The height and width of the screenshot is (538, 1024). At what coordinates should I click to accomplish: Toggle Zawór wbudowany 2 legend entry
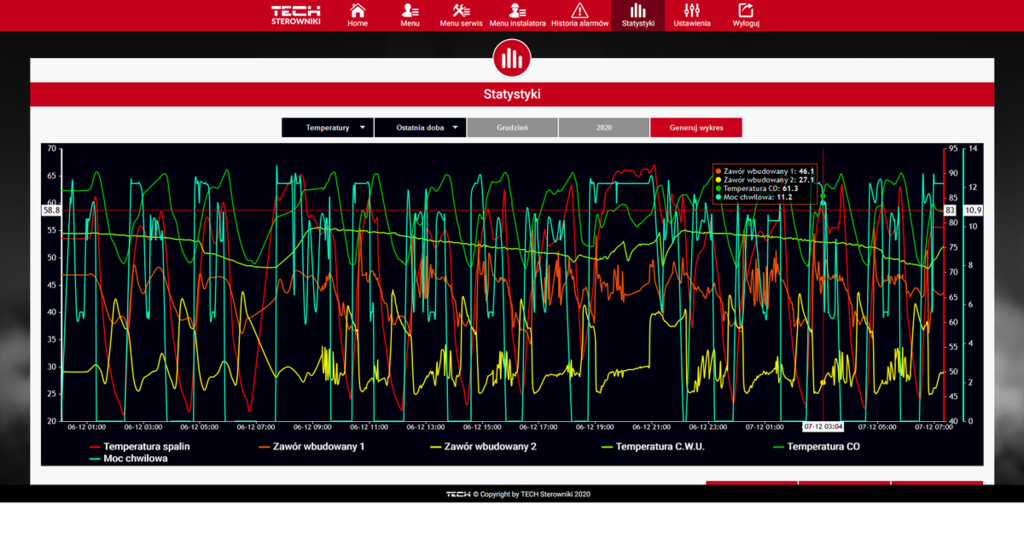coord(490,446)
